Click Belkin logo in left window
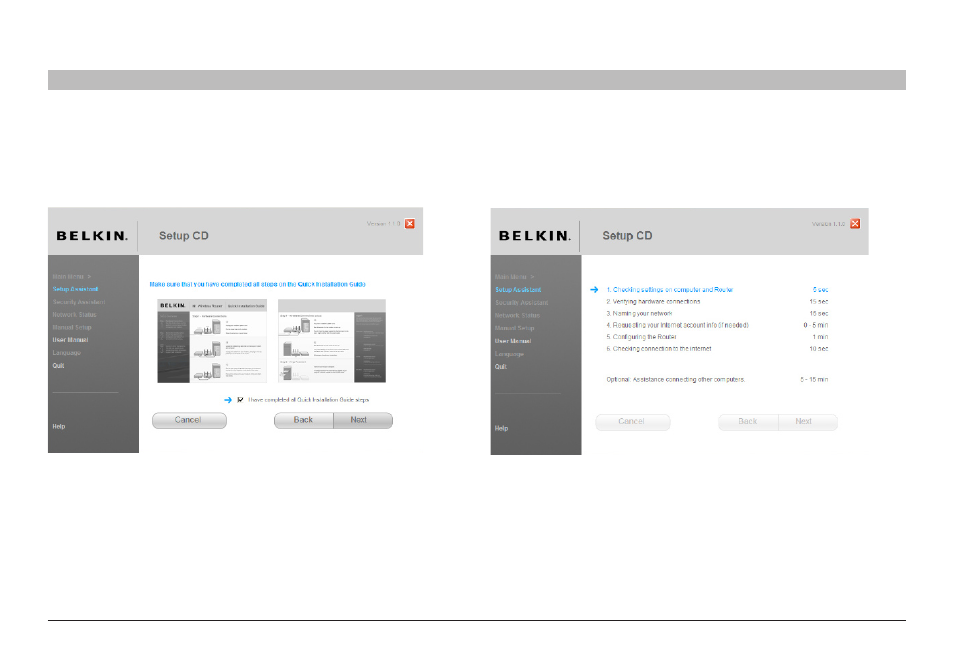Image resolution: width=954 pixels, height=668 pixels. tap(92, 236)
